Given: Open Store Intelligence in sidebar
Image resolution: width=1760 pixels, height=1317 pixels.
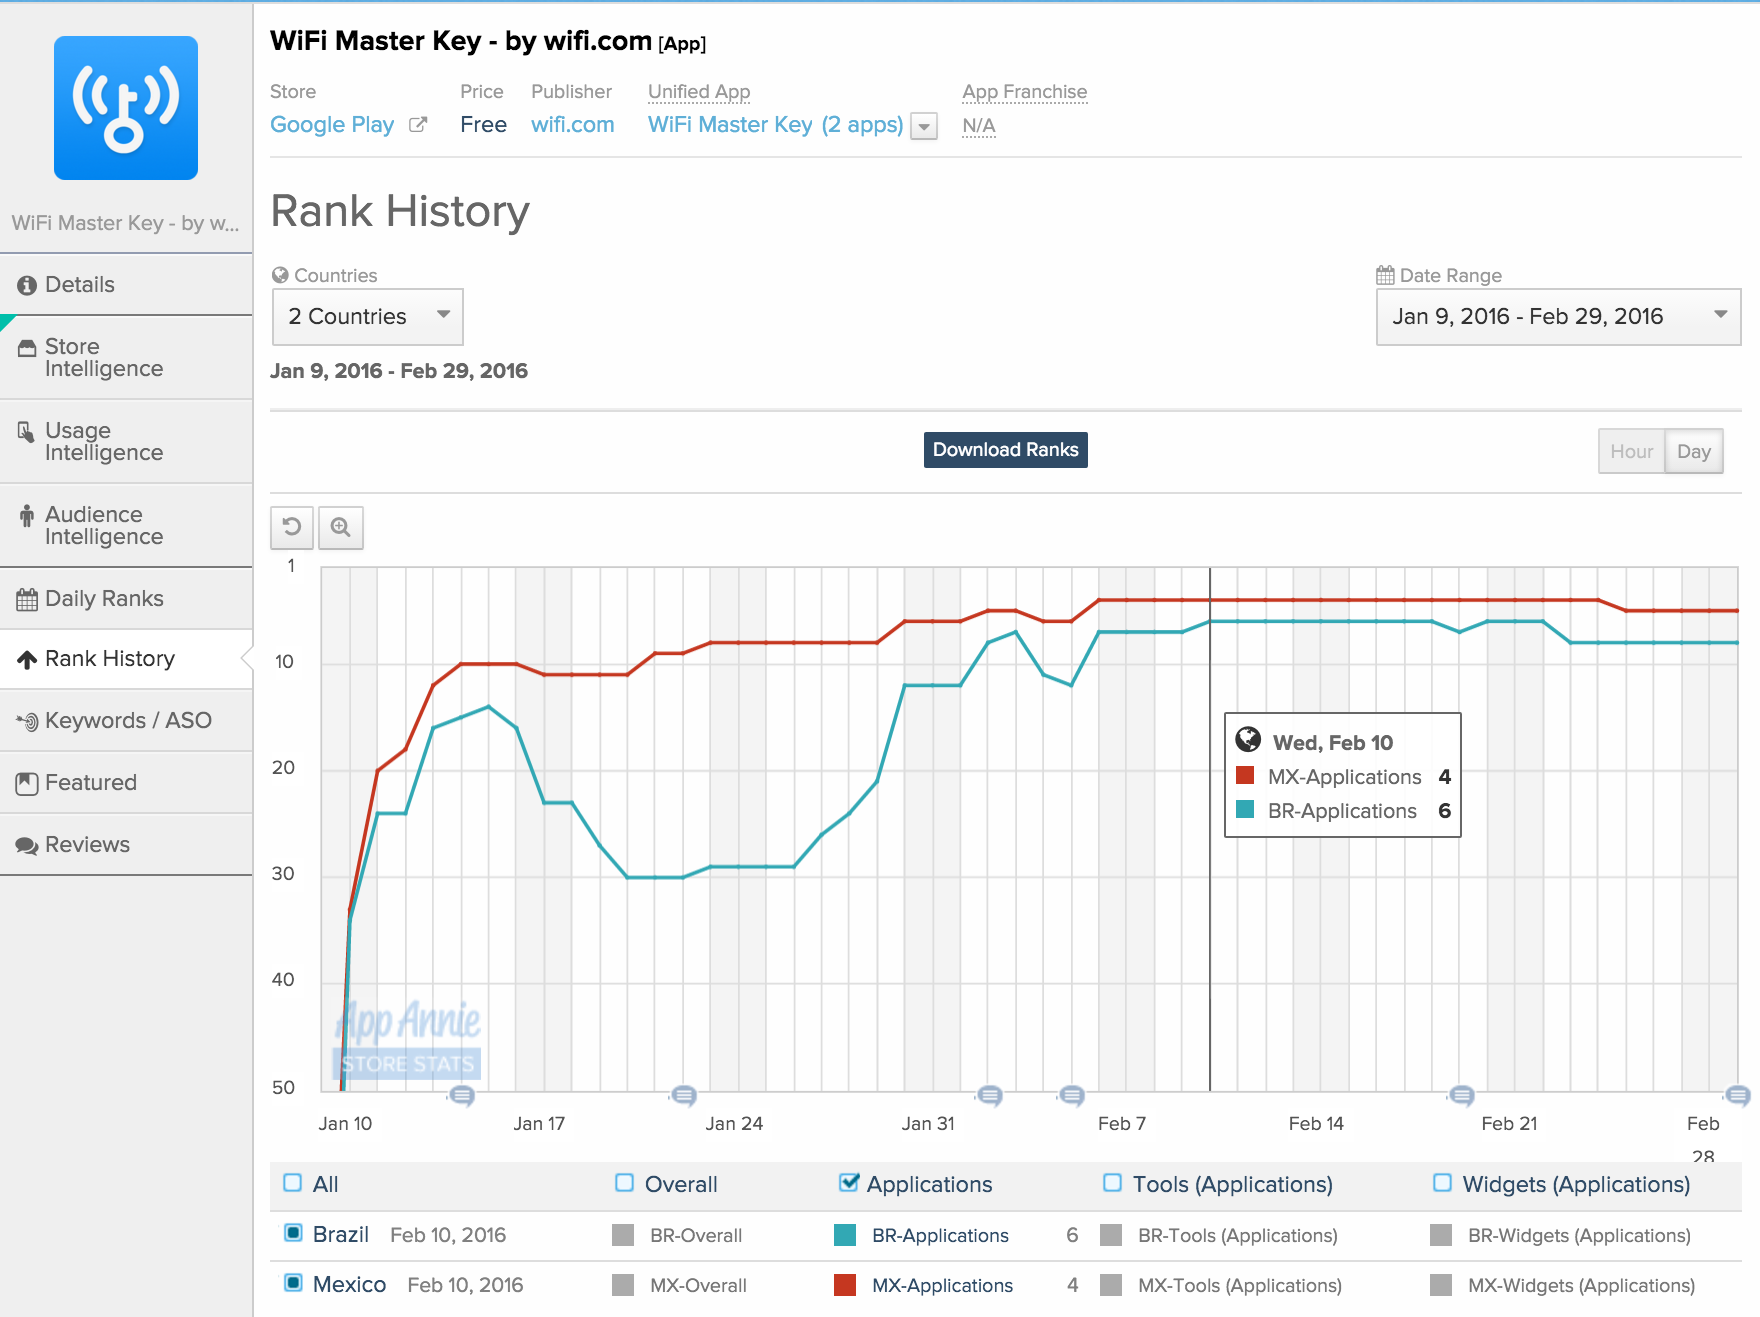Looking at the screenshot, I should (x=126, y=358).
